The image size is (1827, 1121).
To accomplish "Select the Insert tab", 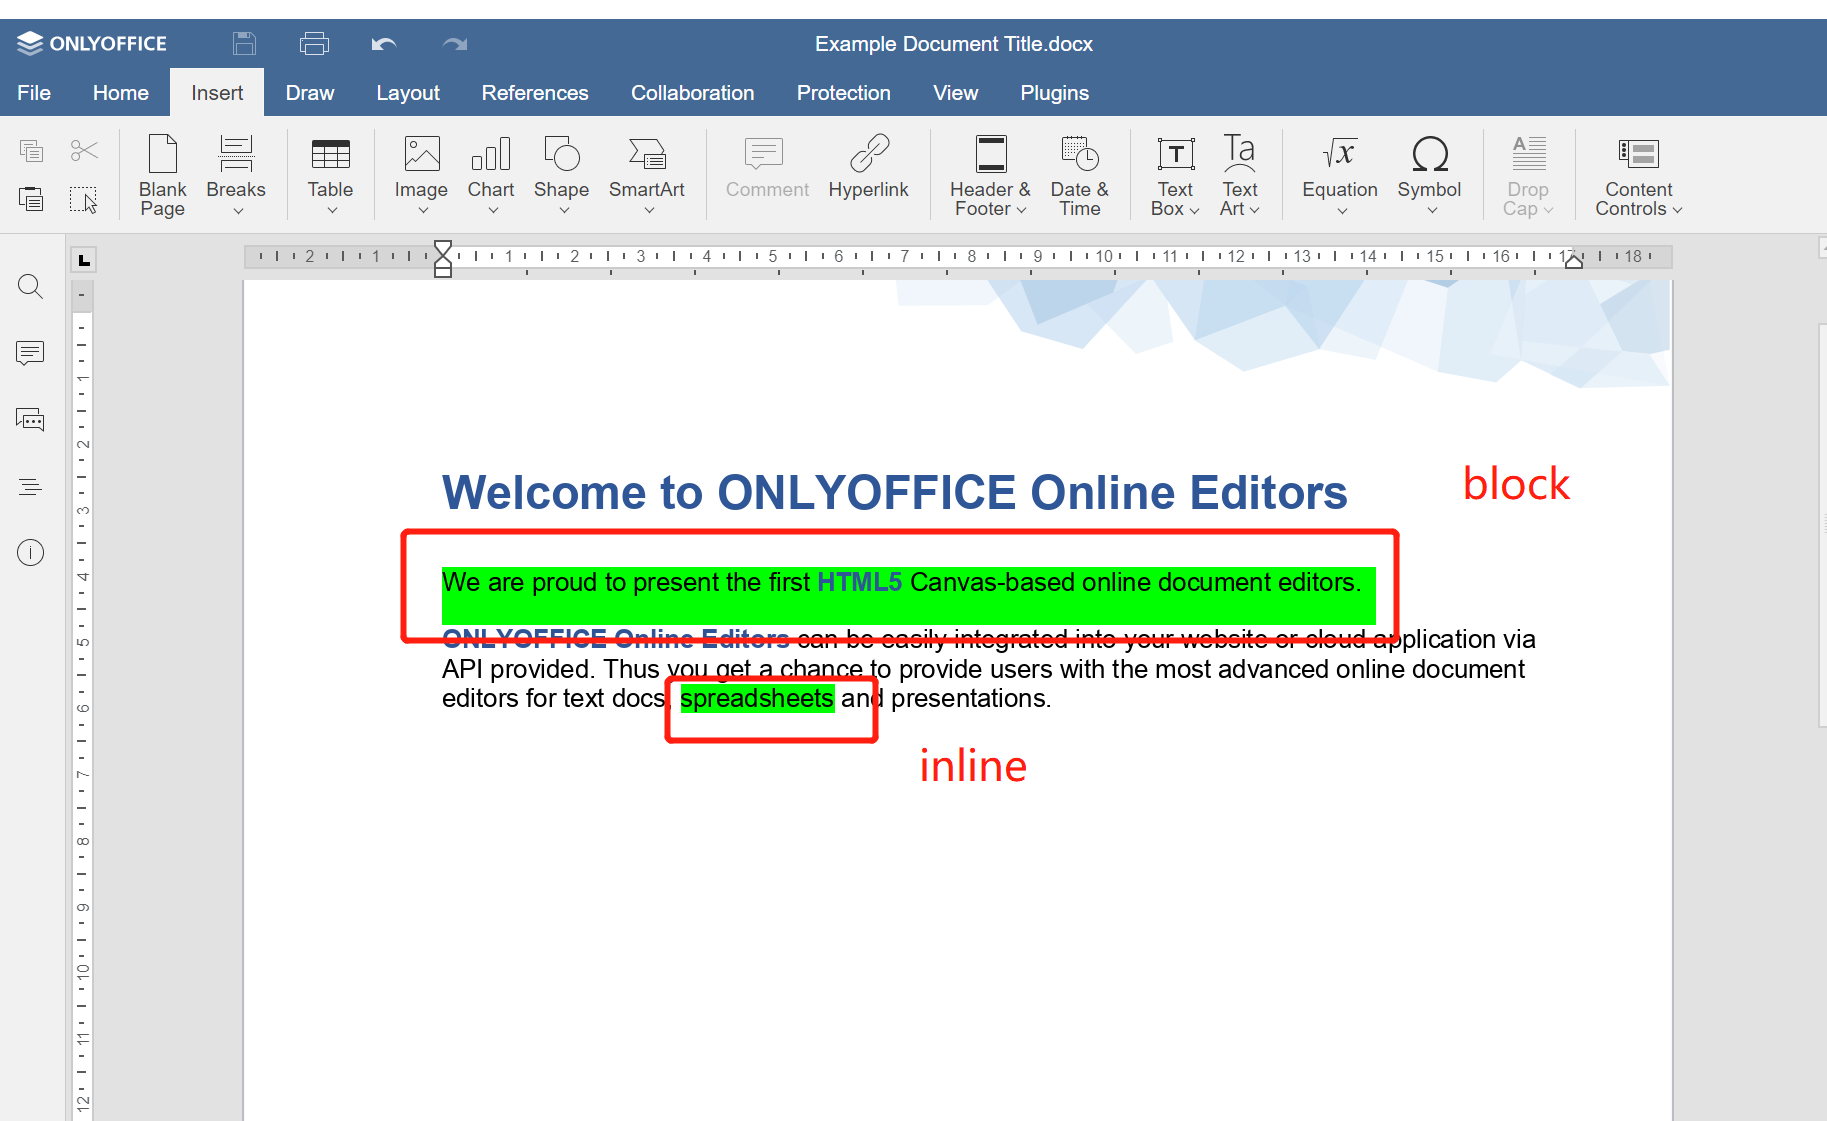I will 217,92.
